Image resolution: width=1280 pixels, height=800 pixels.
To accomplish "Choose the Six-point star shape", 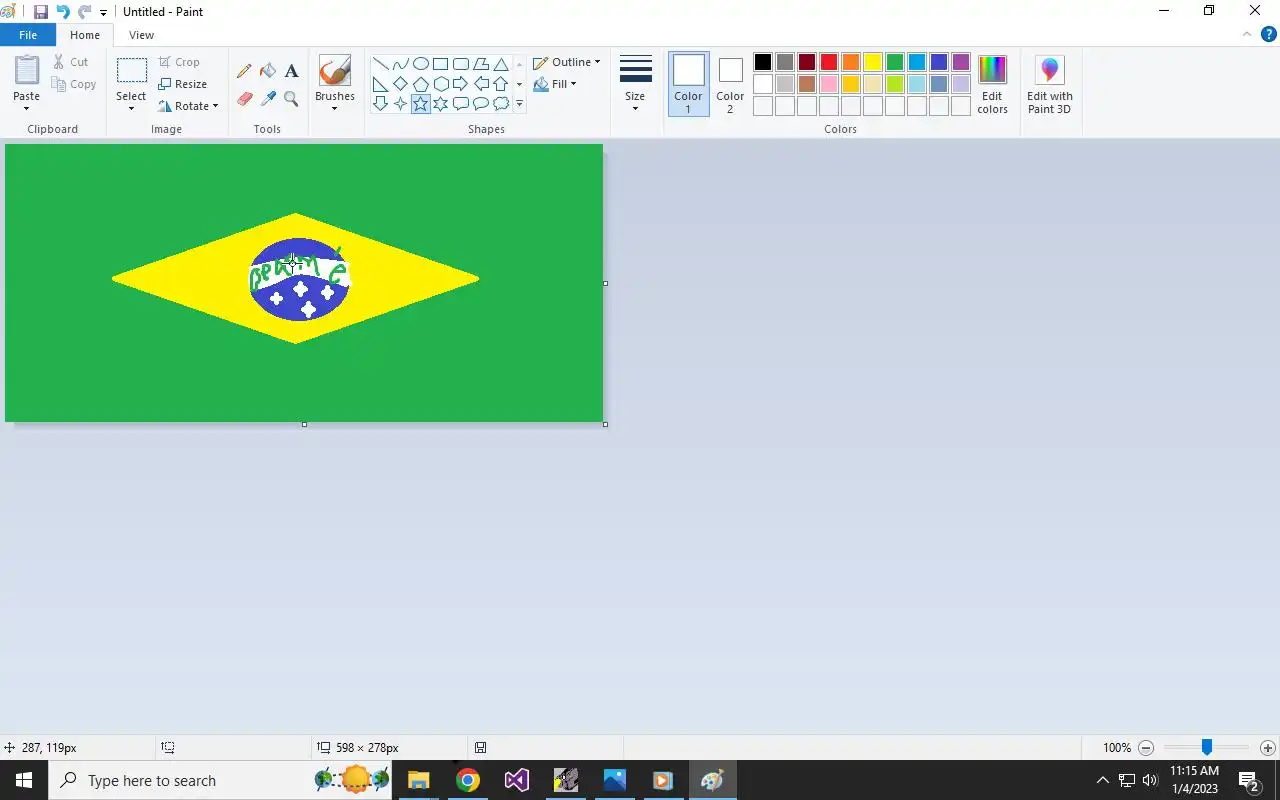I will point(440,104).
